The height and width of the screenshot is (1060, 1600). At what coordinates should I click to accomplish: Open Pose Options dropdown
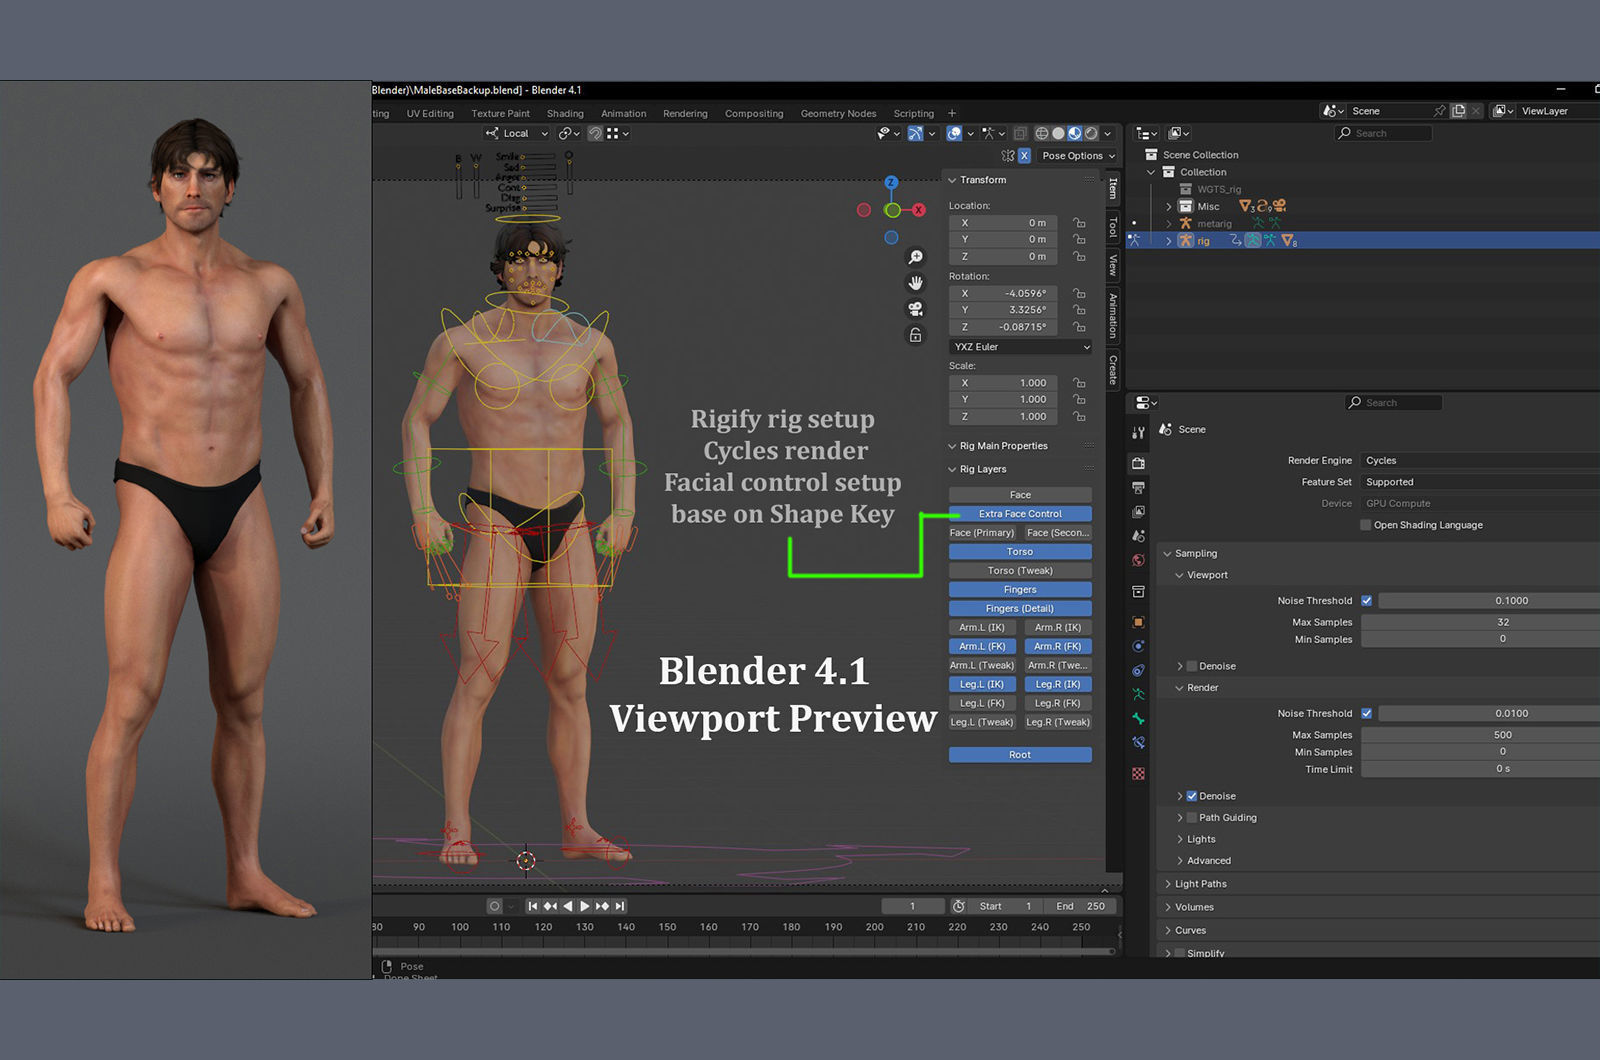coord(1078,156)
